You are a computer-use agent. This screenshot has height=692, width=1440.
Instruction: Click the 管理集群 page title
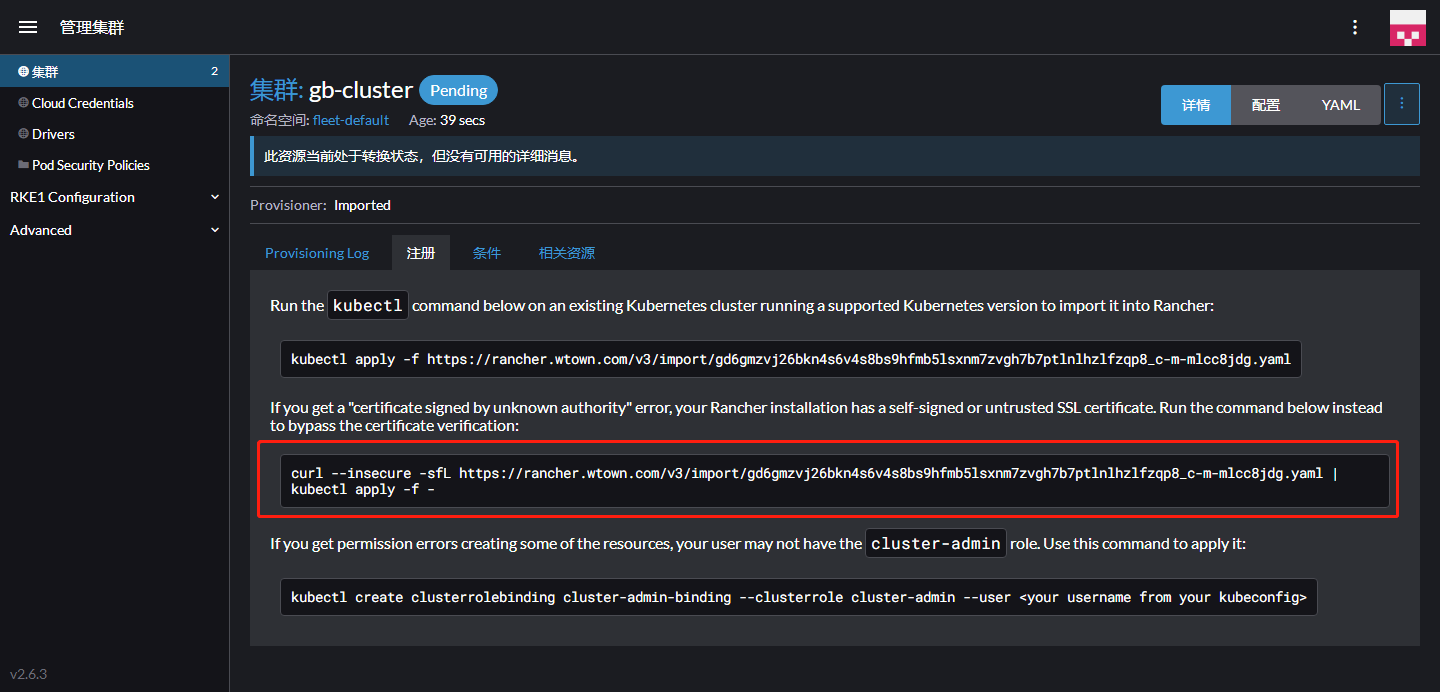pos(92,27)
